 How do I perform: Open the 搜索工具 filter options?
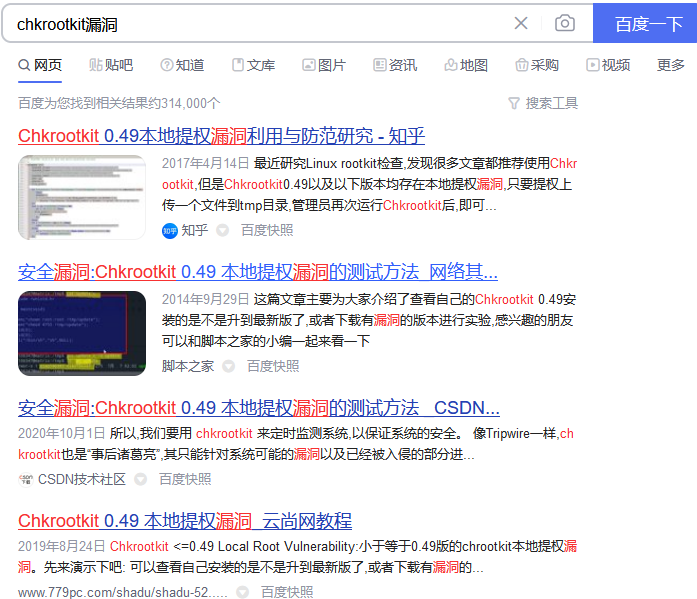coord(543,103)
